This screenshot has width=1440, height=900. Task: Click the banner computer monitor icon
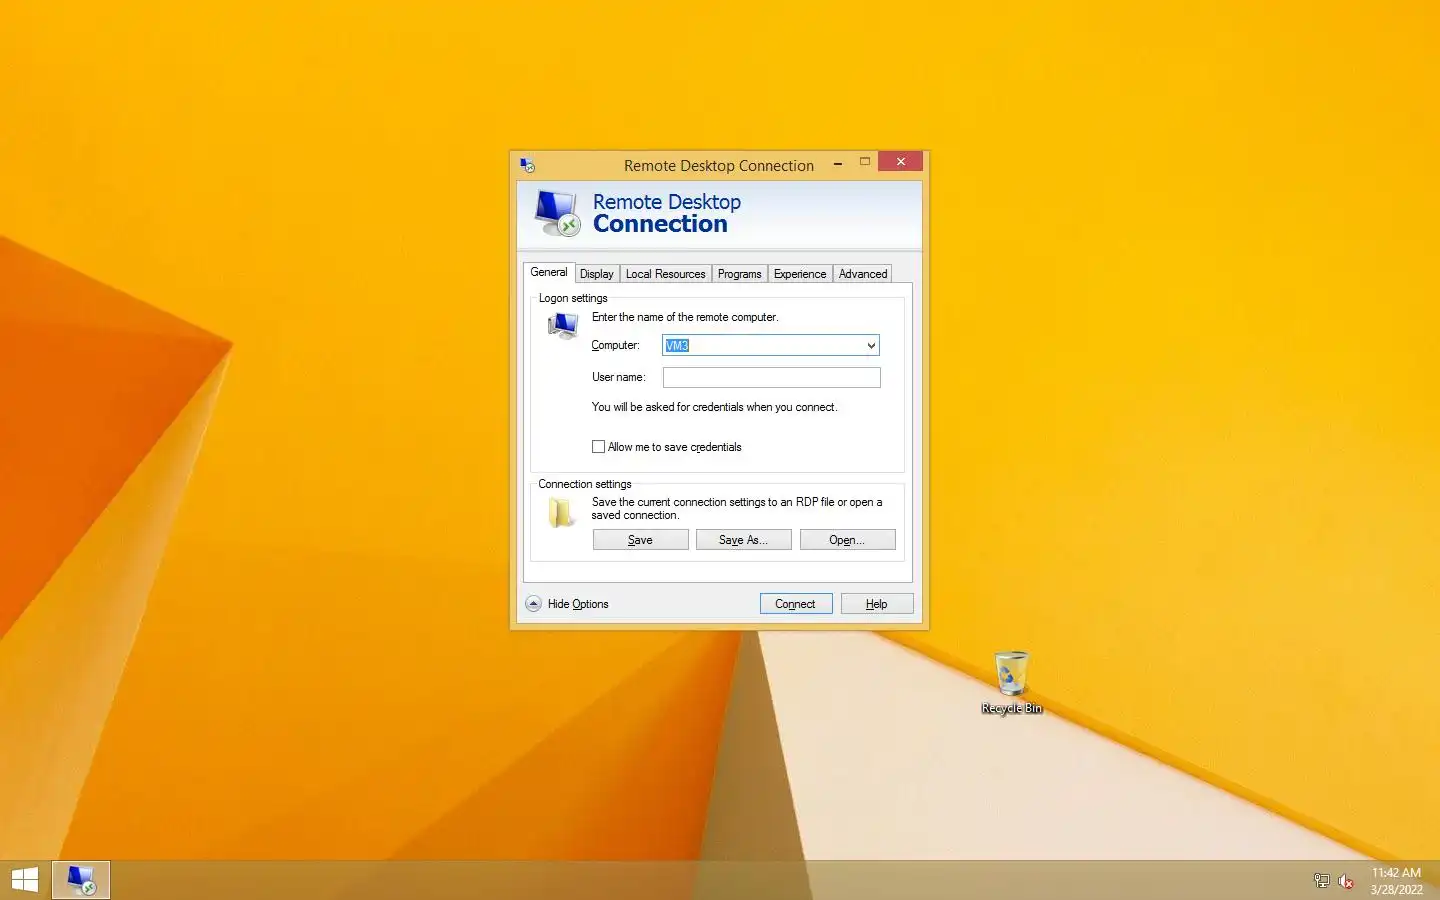tap(557, 212)
